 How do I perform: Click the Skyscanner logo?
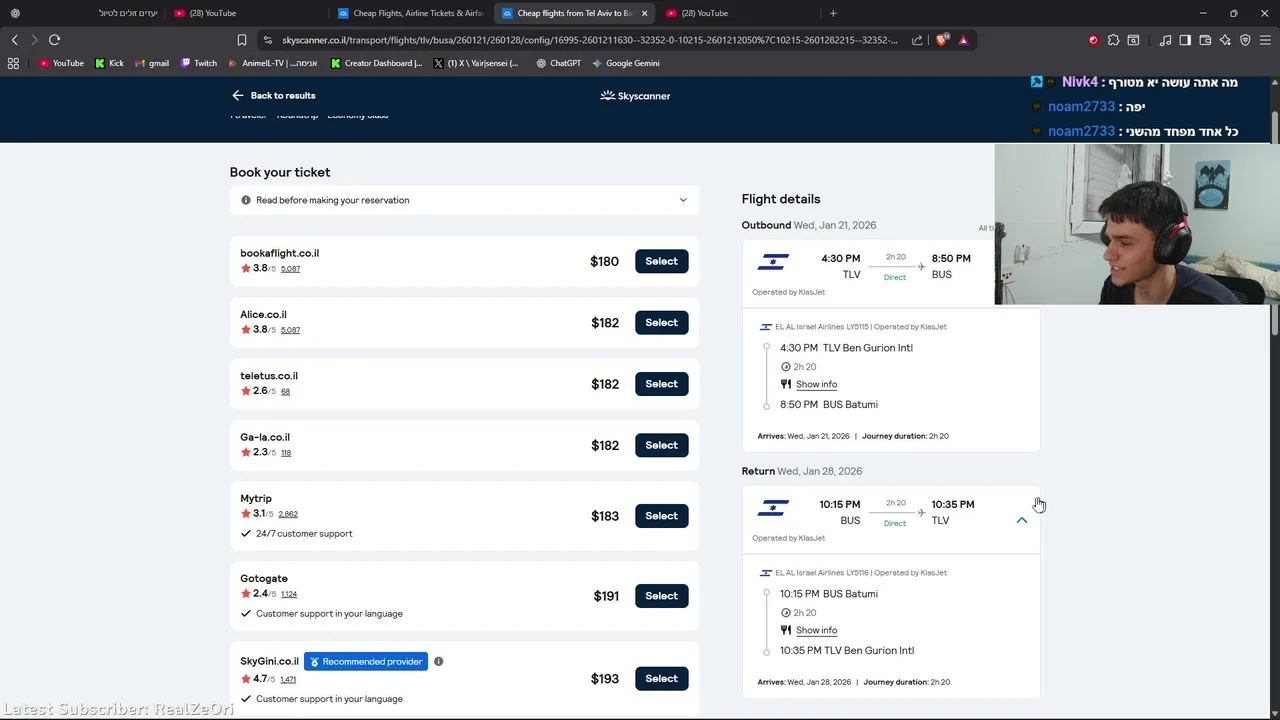[635, 96]
